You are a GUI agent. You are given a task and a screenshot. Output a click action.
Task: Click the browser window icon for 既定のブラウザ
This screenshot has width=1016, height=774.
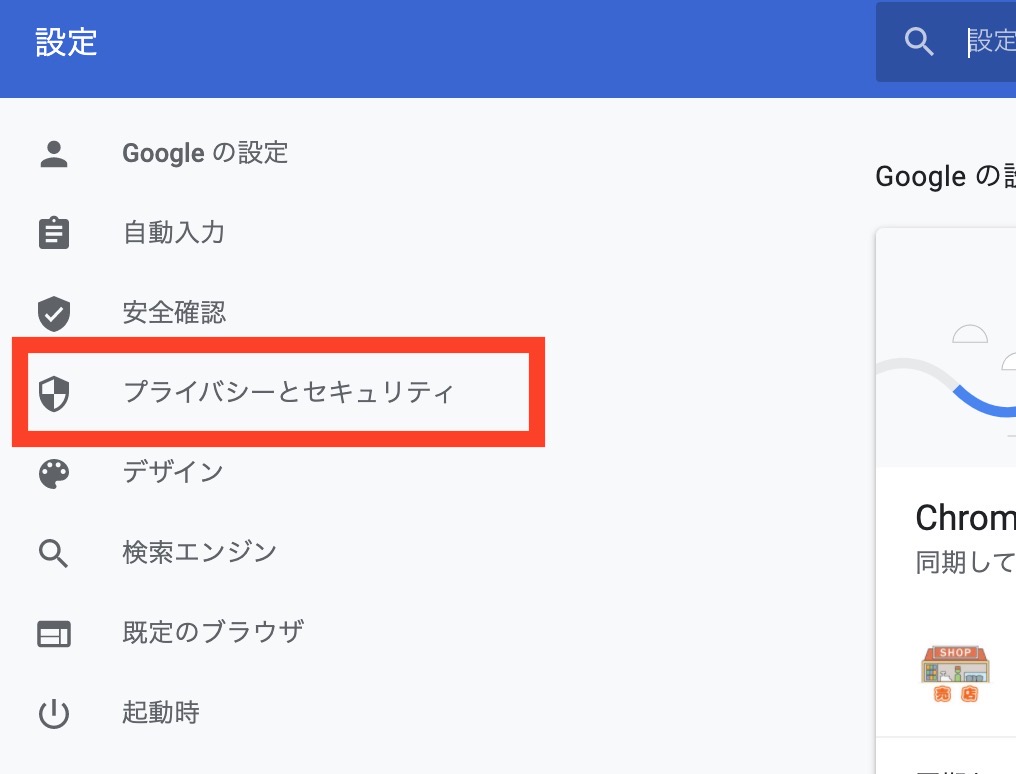pyautogui.click(x=54, y=633)
